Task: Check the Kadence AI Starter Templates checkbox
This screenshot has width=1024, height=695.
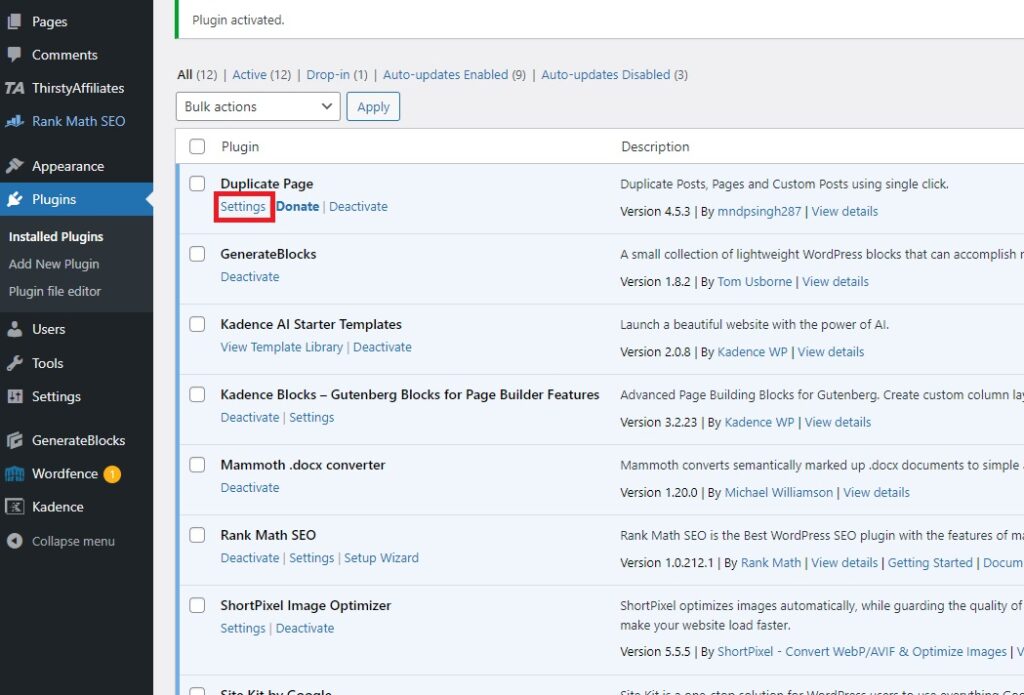Action: (x=197, y=324)
